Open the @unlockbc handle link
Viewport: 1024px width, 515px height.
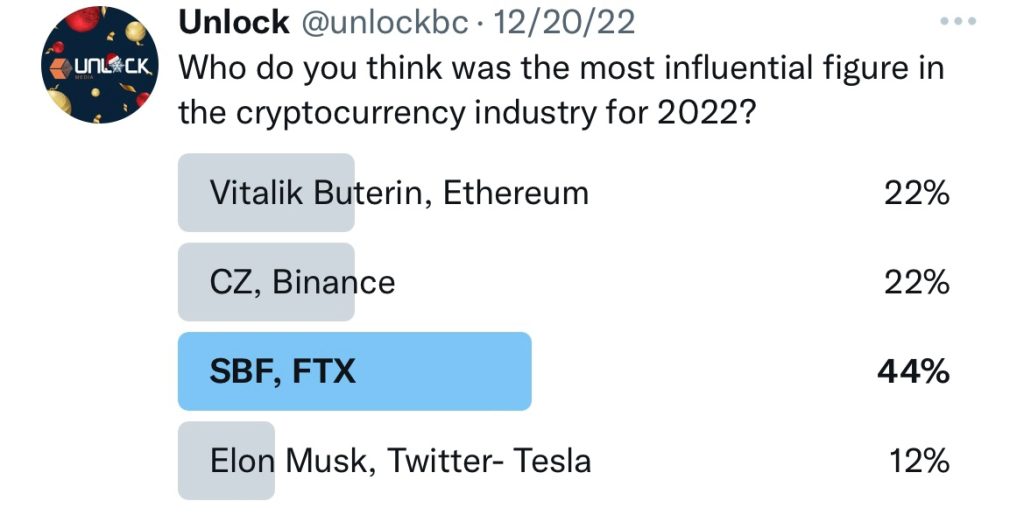(385, 23)
